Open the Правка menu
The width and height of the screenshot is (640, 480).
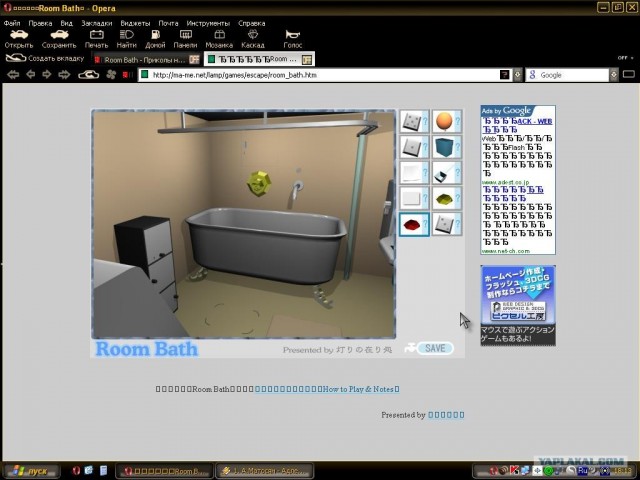(40, 23)
